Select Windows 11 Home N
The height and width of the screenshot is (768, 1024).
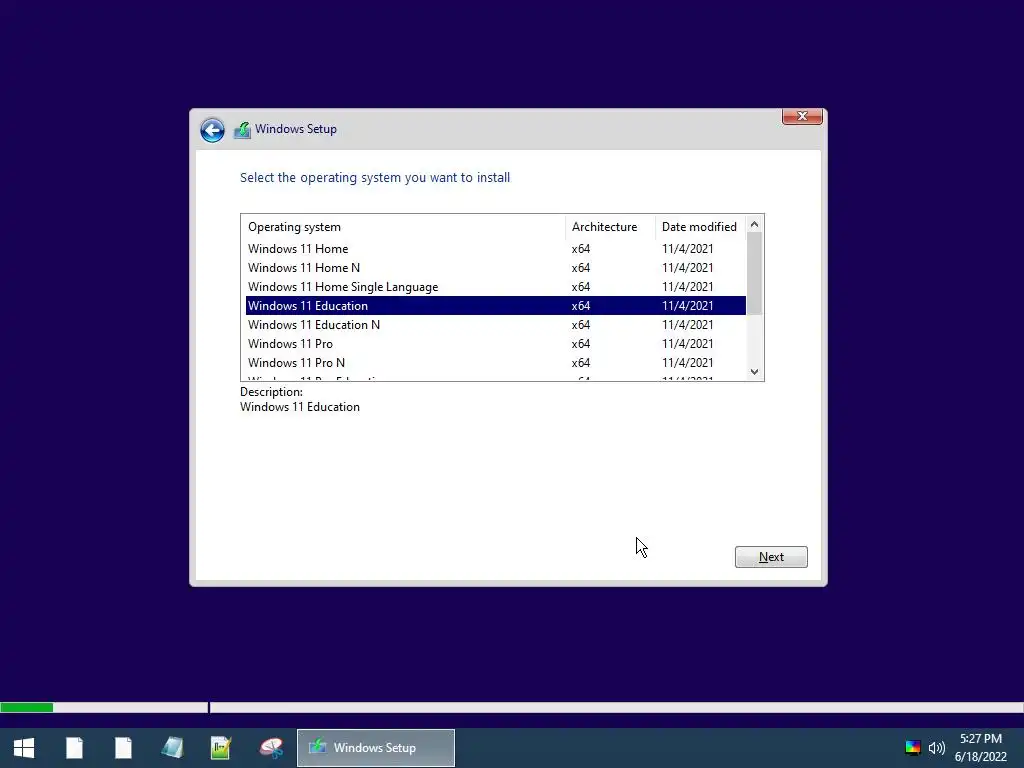point(496,268)
